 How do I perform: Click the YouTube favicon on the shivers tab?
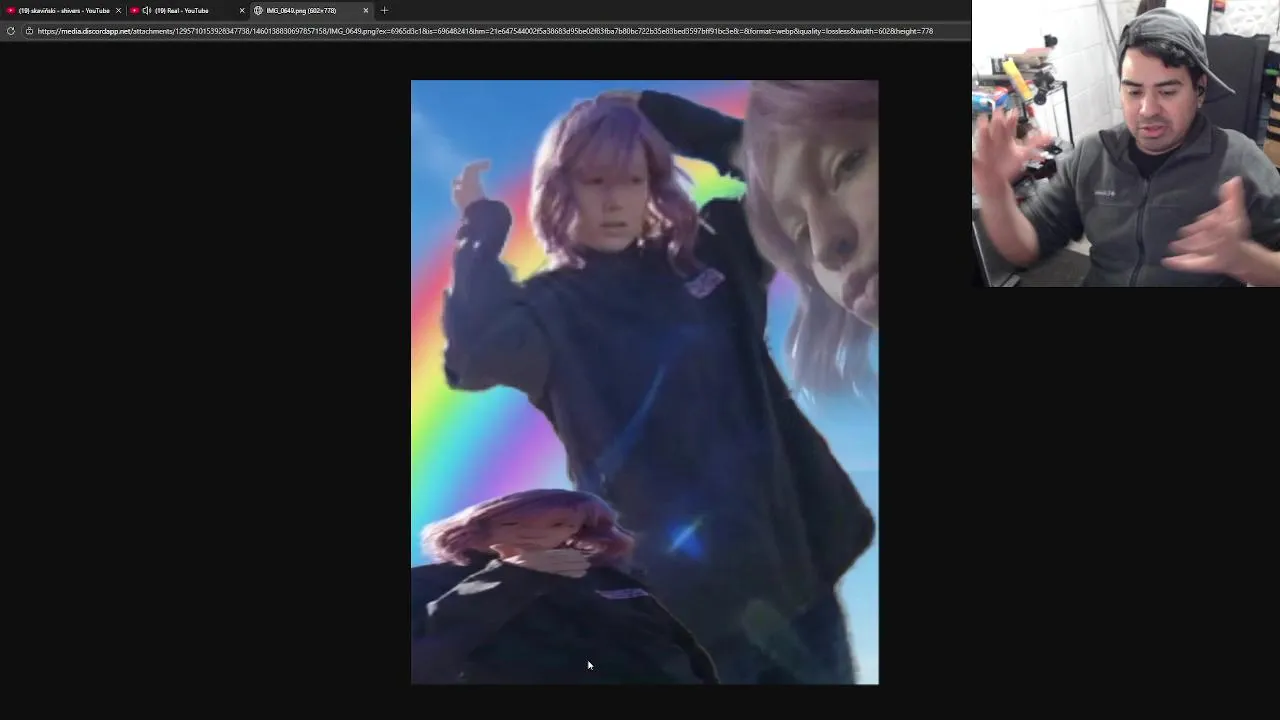(11, 10)
